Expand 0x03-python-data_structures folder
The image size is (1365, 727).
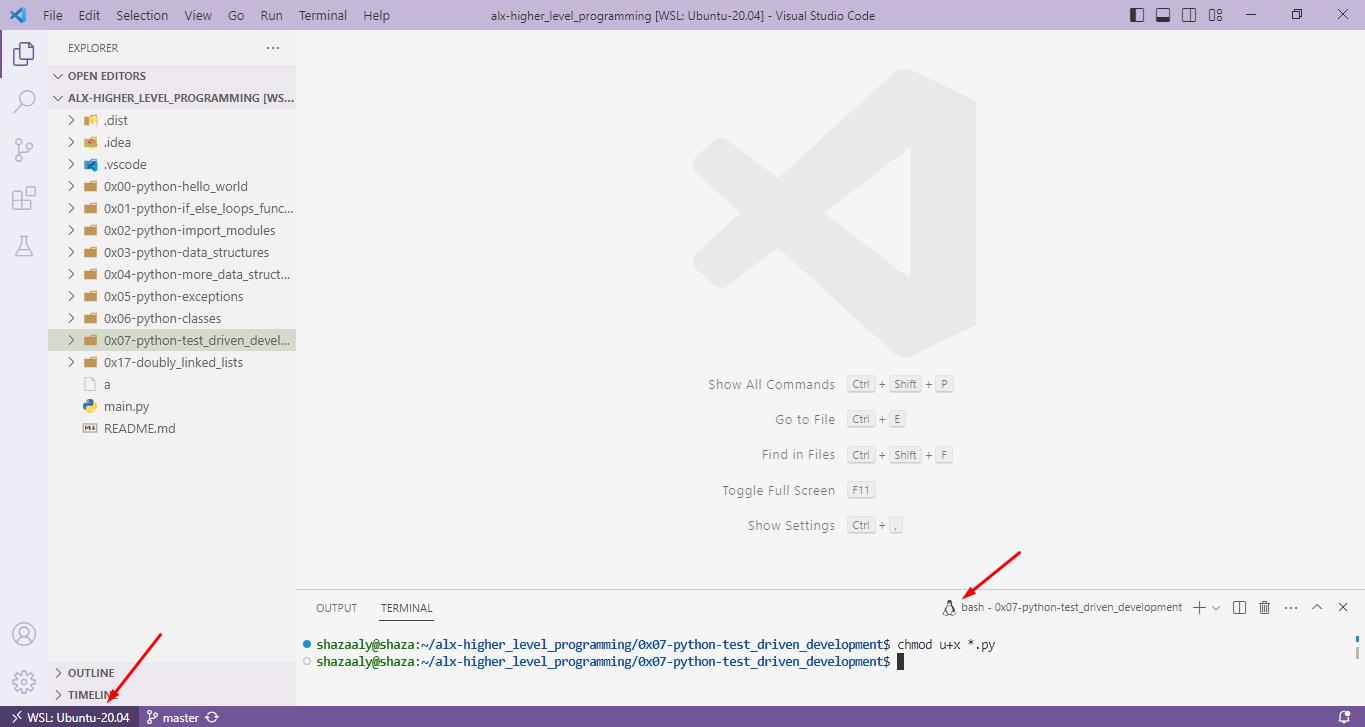(x=172, y=252)
